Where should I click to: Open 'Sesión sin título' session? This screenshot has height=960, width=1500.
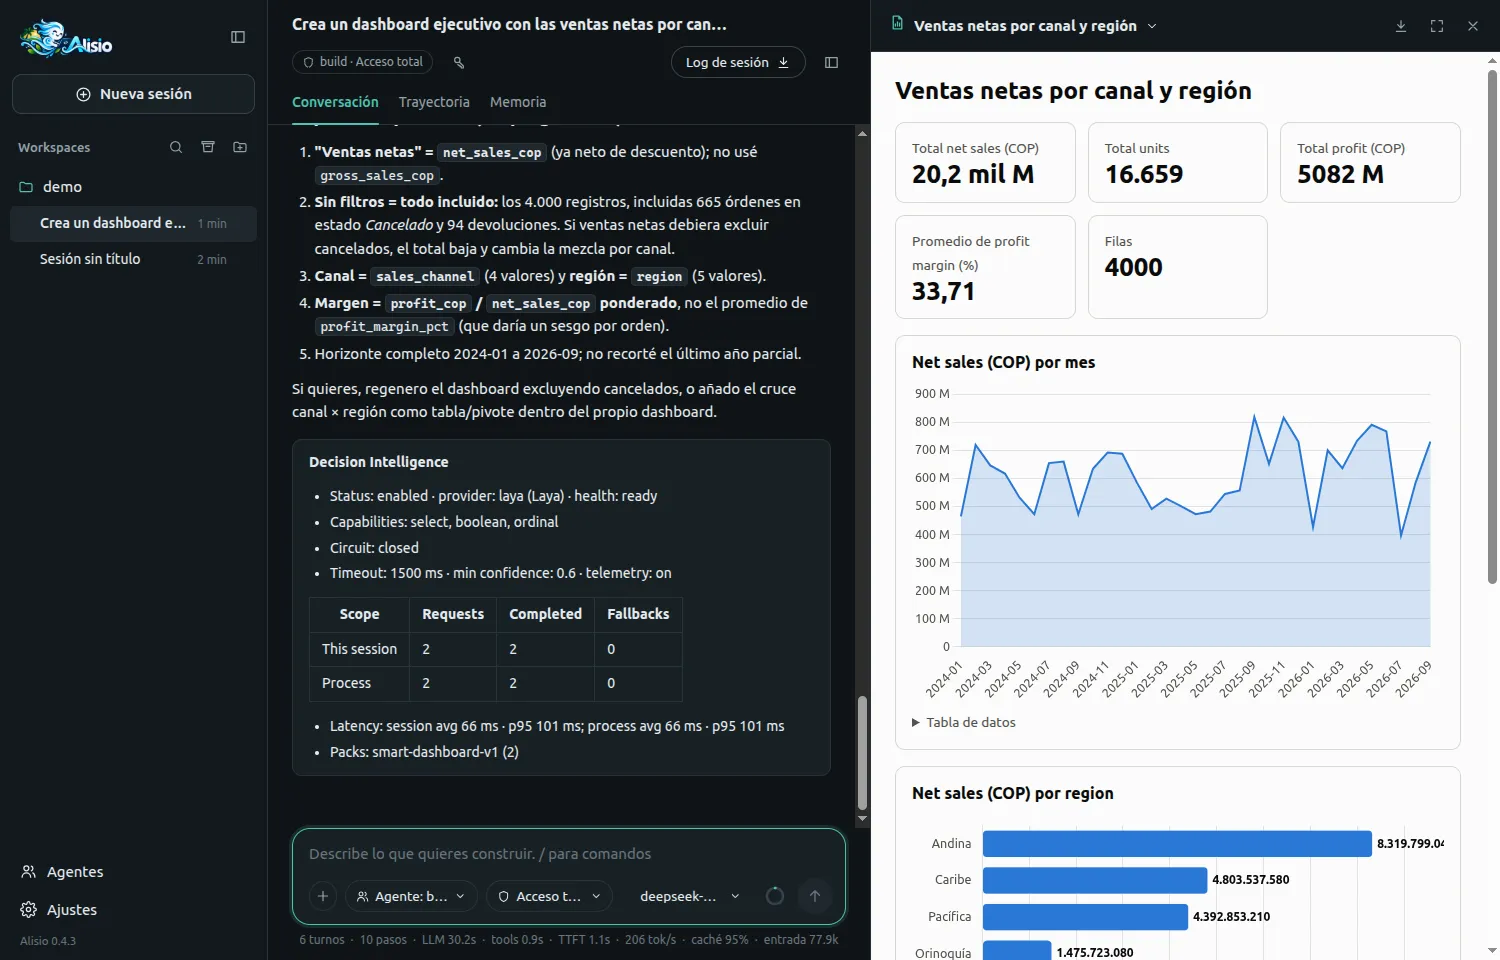(x=133, y=259)
